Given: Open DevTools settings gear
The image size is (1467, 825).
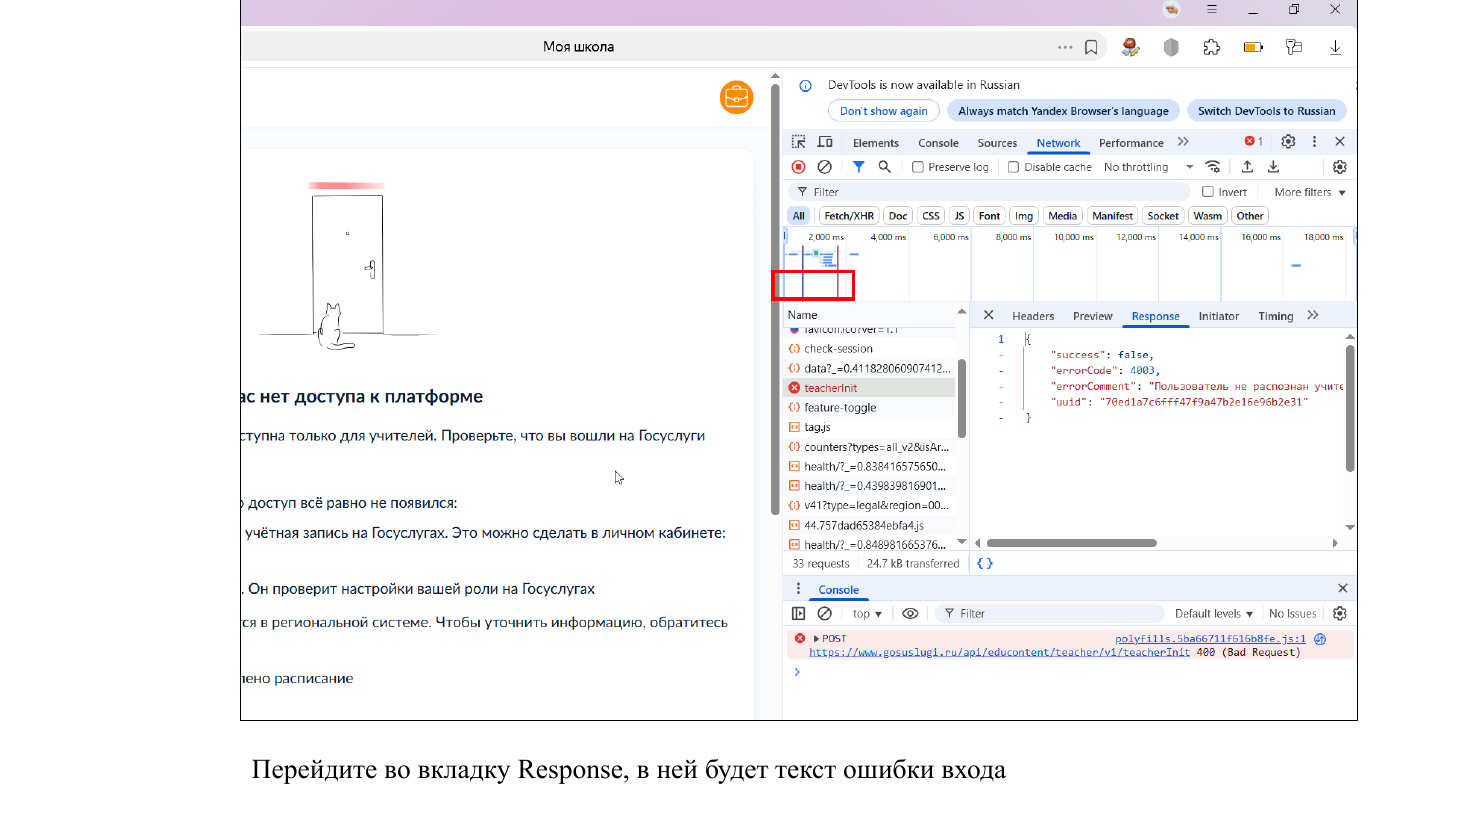Looking at the screenshot, I should tap(1288, 142).
